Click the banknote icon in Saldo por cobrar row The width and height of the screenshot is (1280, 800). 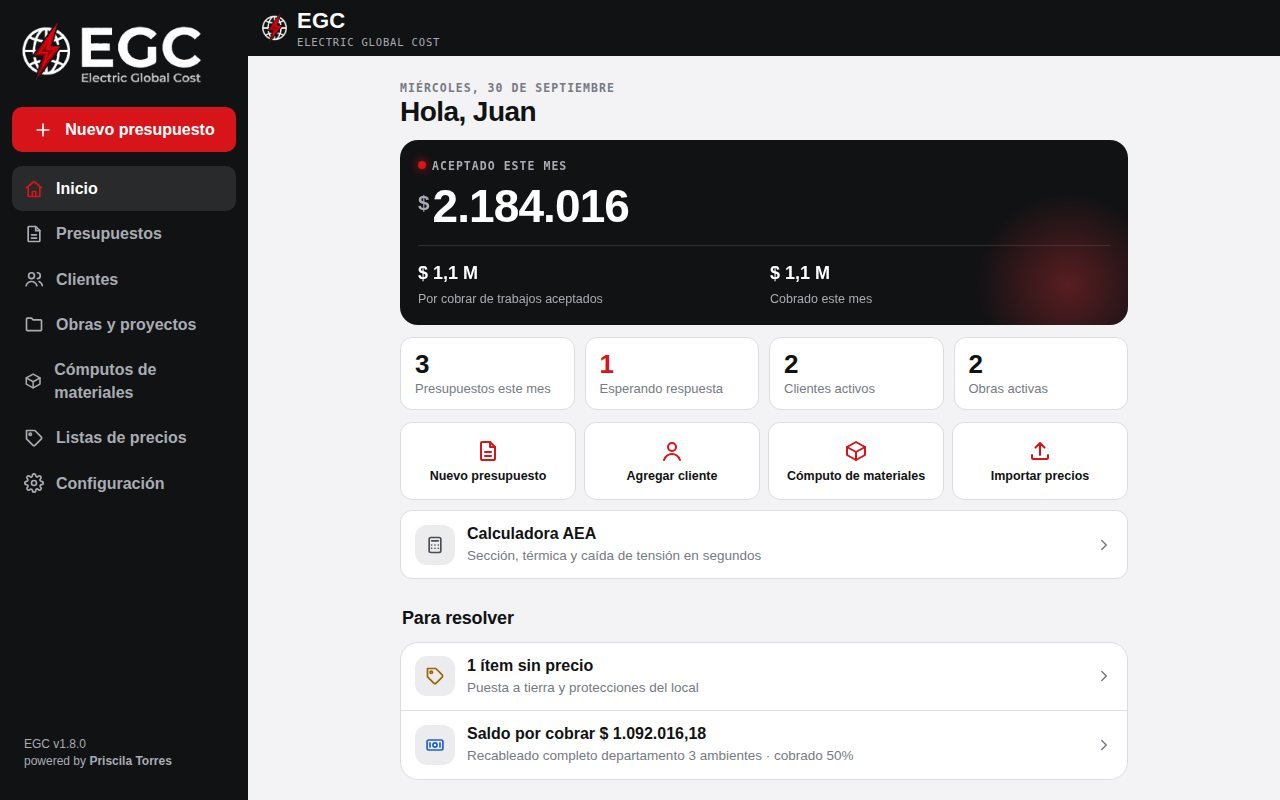pyautogui.click(x=435, y=745)
